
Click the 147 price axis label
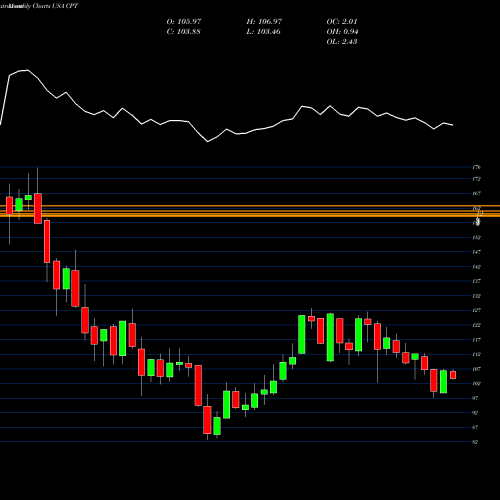pos(477,252)
